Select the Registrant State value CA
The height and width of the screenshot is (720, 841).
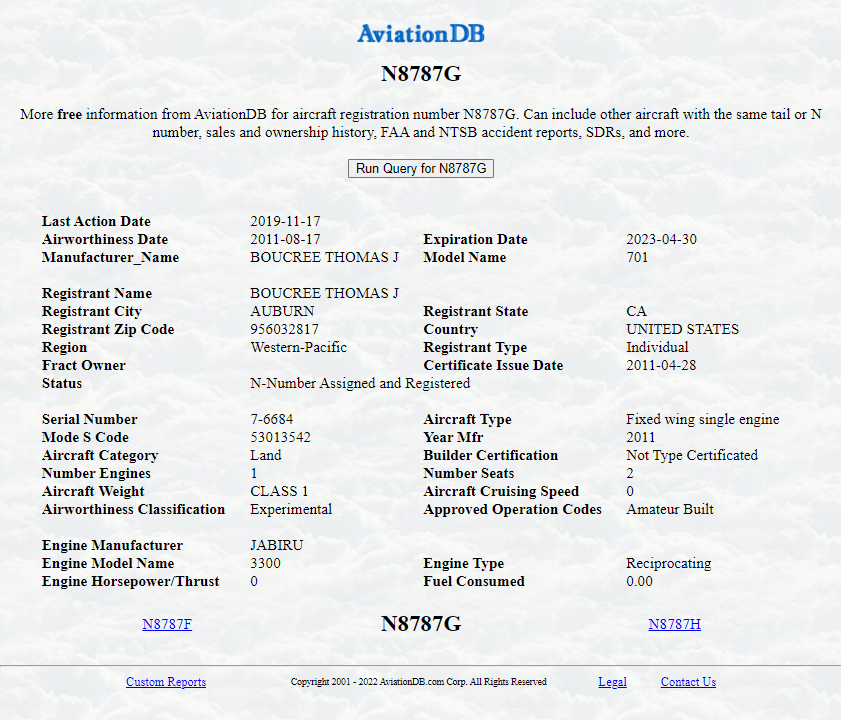pyautogui.click(x=636, y=311)
